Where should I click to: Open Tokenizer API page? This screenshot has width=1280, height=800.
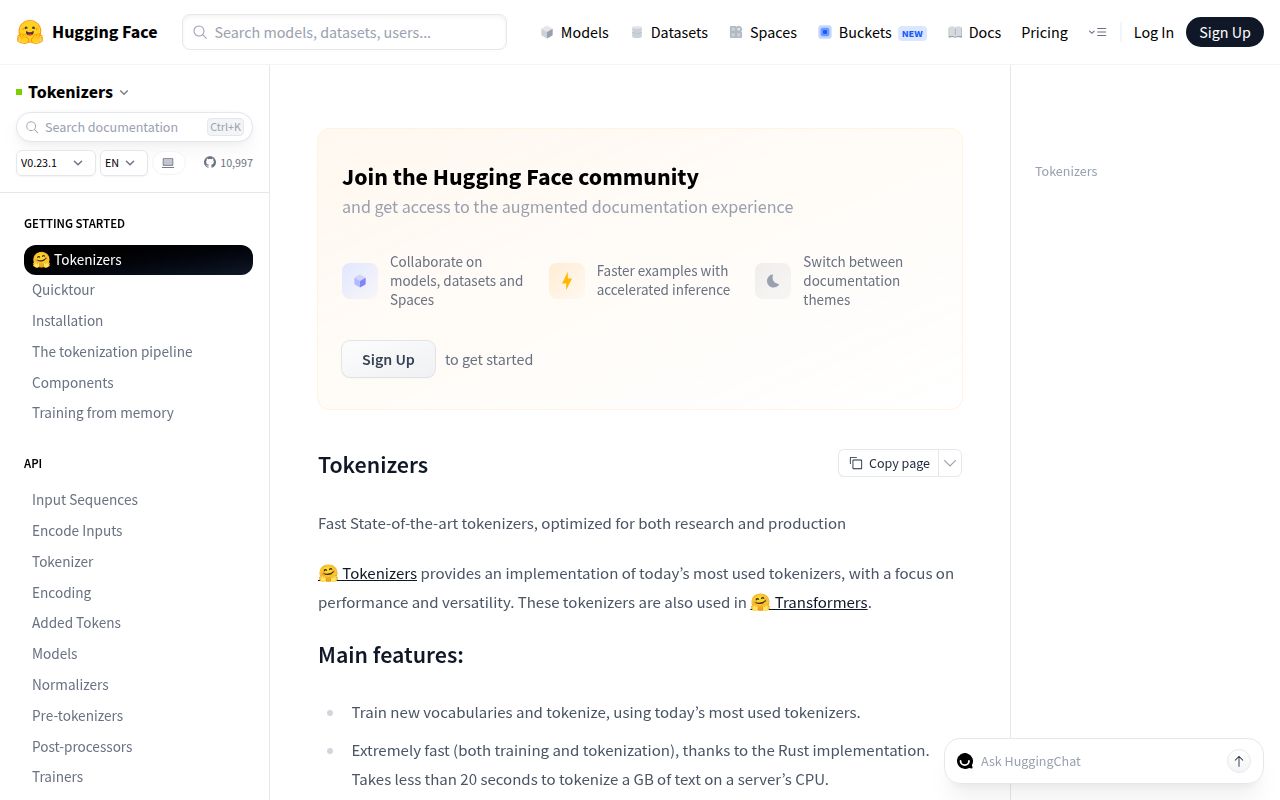(63, 562)
